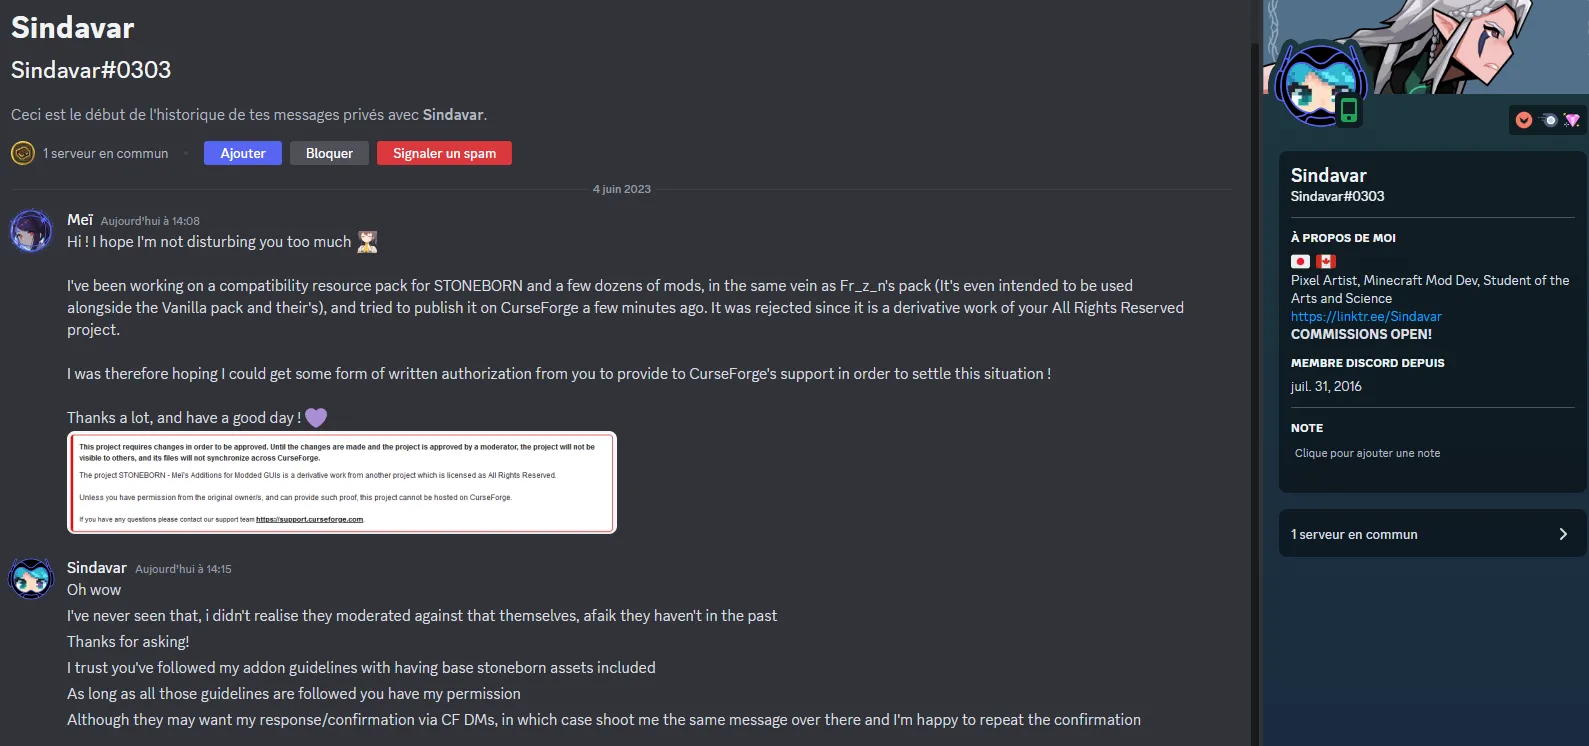Click the orange HypeSquad badge
The width and height of the screenshot is (1589, 746).
tap(1524, 120)
